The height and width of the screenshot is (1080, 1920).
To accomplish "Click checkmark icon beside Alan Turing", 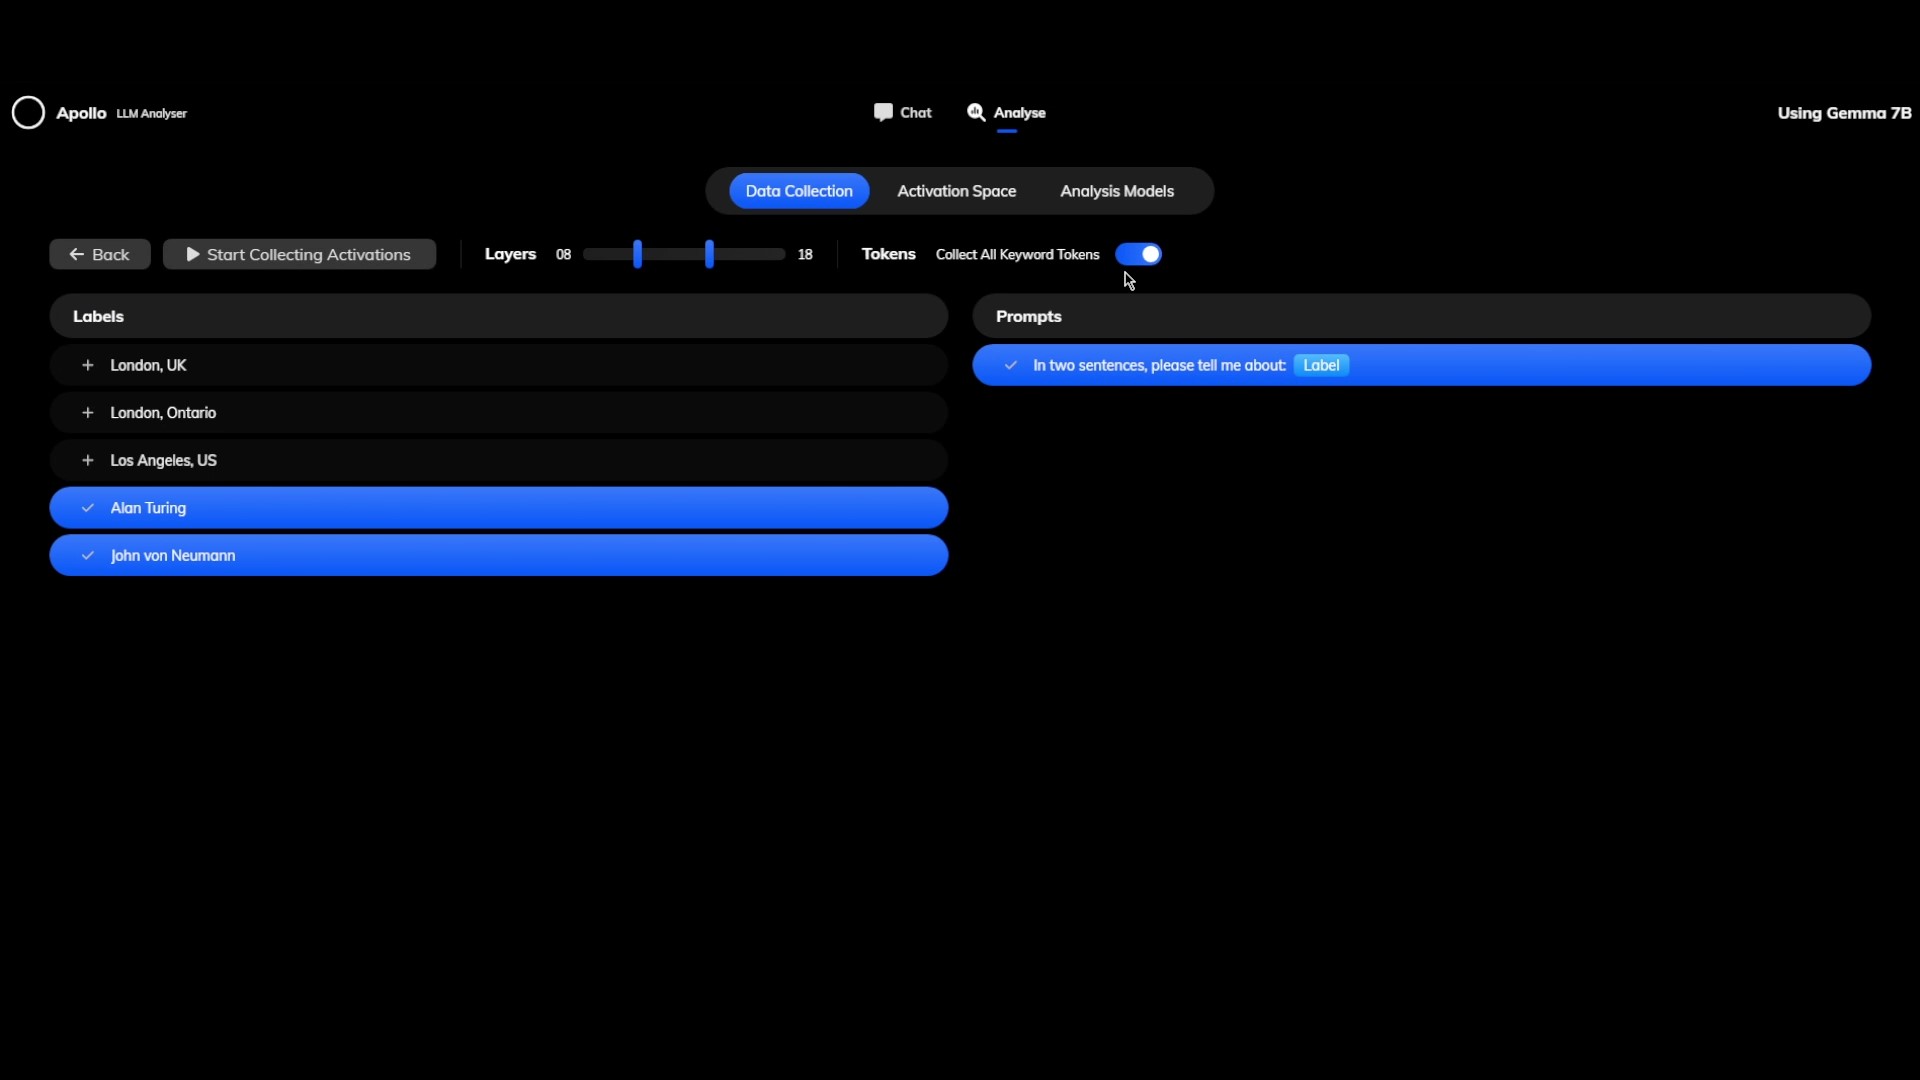I will [x=88, y=508].
